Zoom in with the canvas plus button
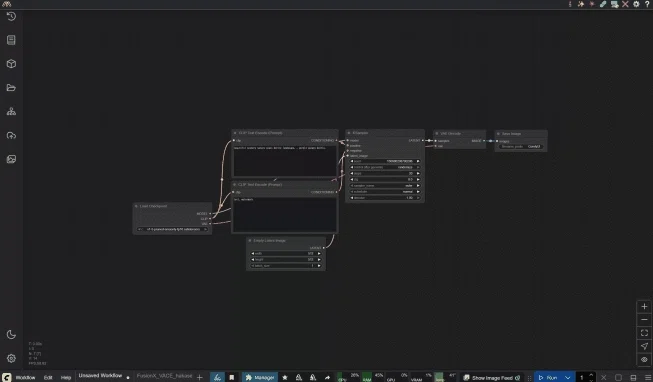This screenshot has height=382, width=653. pyautogui.click(x=644, y=307)
